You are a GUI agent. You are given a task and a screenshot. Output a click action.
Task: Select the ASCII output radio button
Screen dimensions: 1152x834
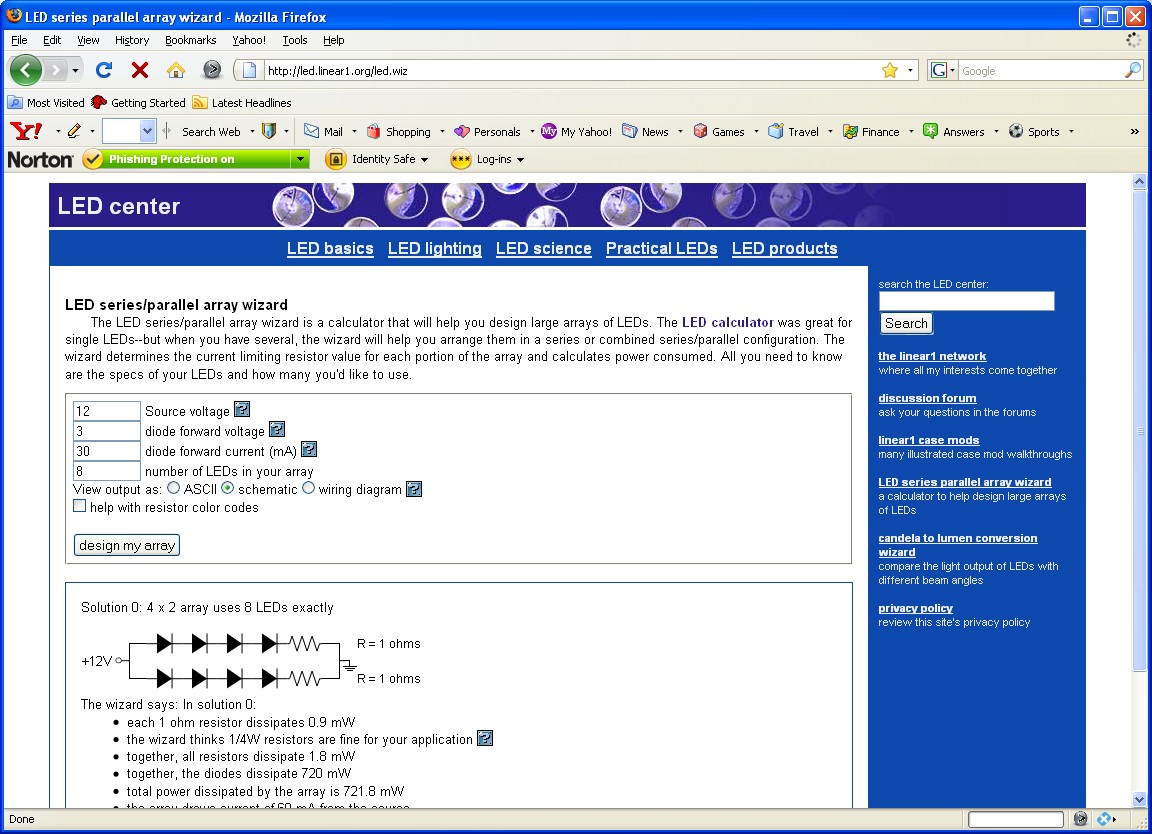coord(173,488)
